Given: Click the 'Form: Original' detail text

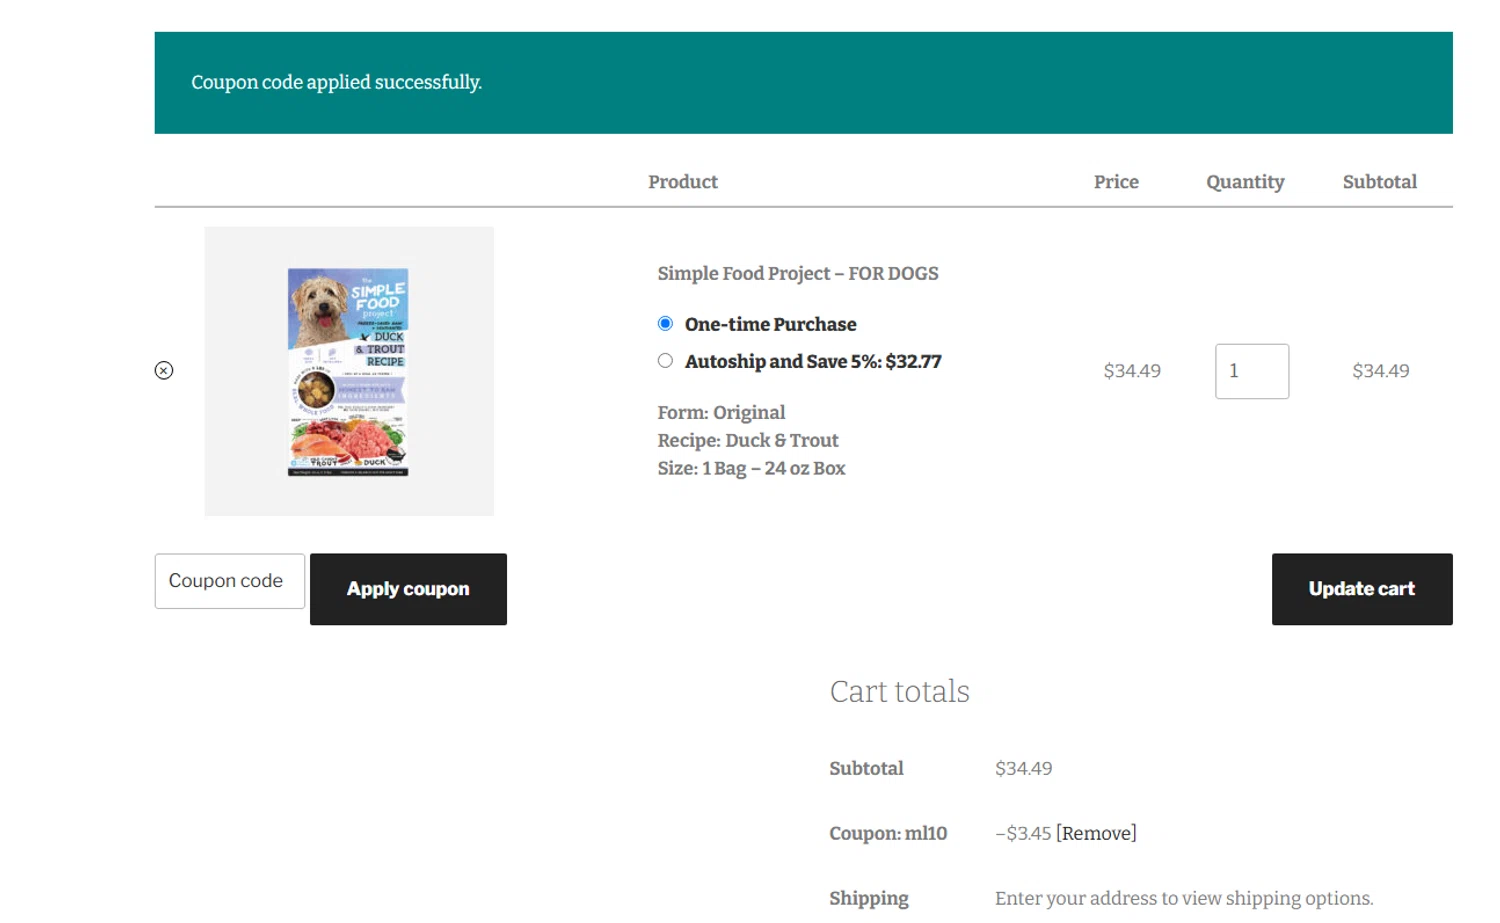Looking at the screenshot, I should (x=721, y=412).
